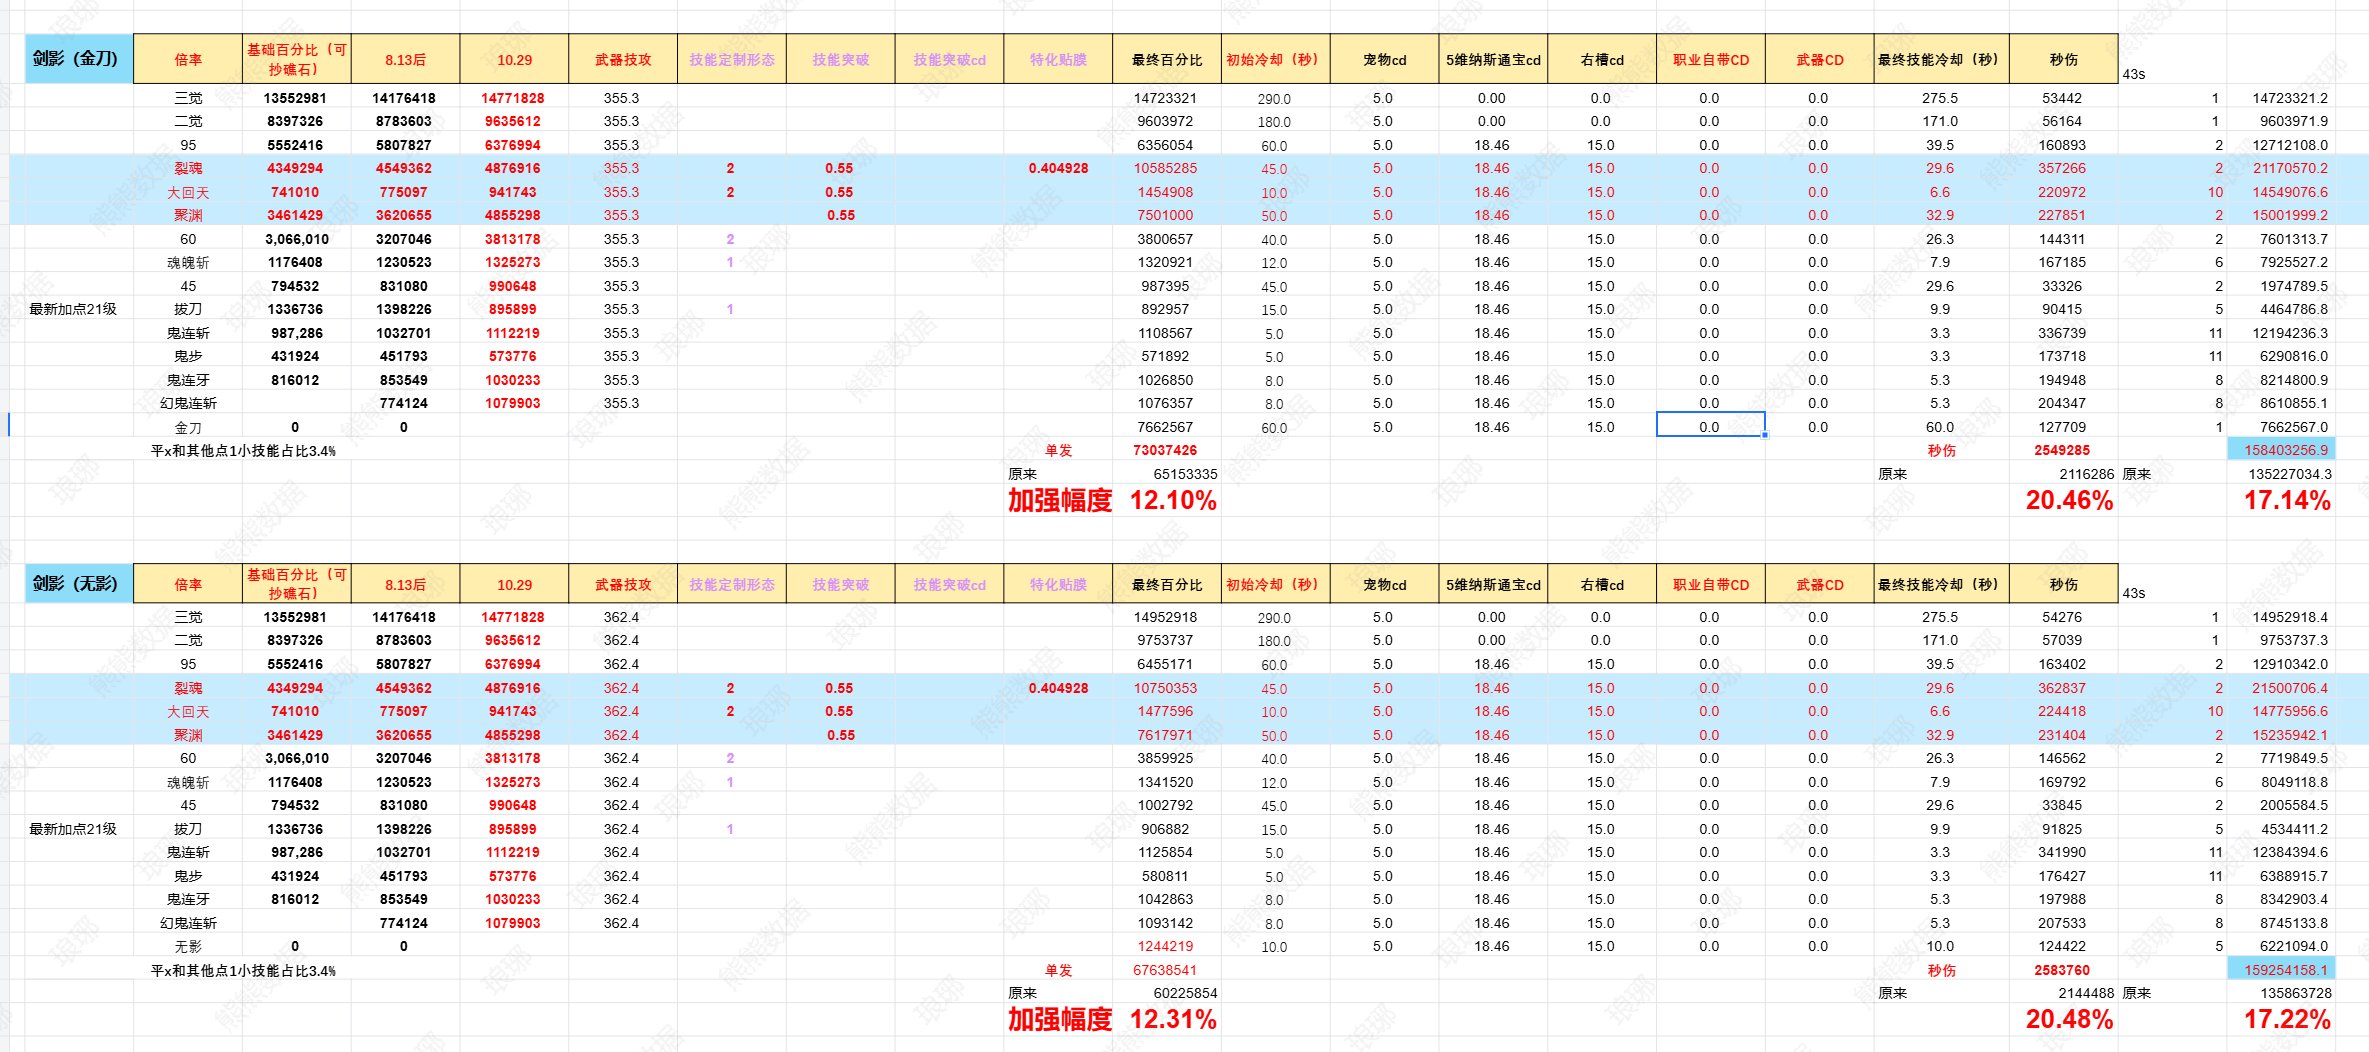2369x1052 pixels.
Task: Click the 特化贴膜 header in the 无影 table
Action: coord(1057,584)
